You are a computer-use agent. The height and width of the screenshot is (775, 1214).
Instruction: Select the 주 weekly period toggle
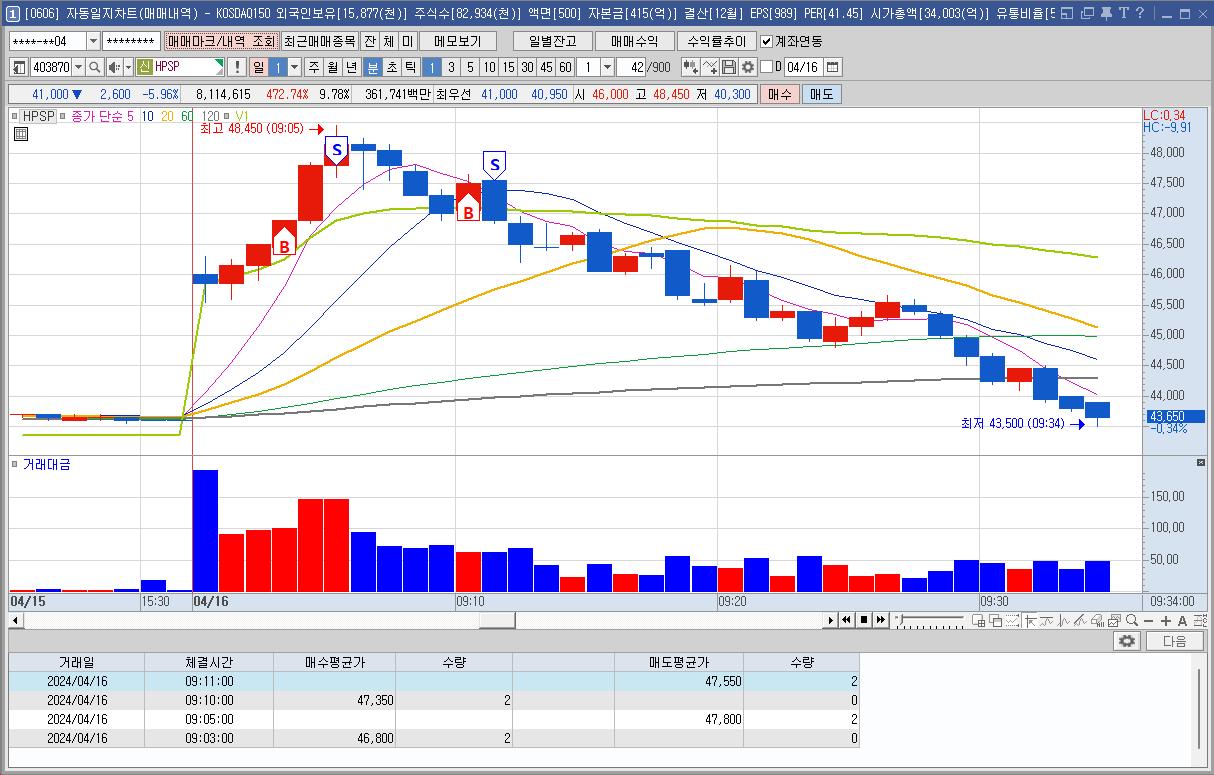[314, 67]
